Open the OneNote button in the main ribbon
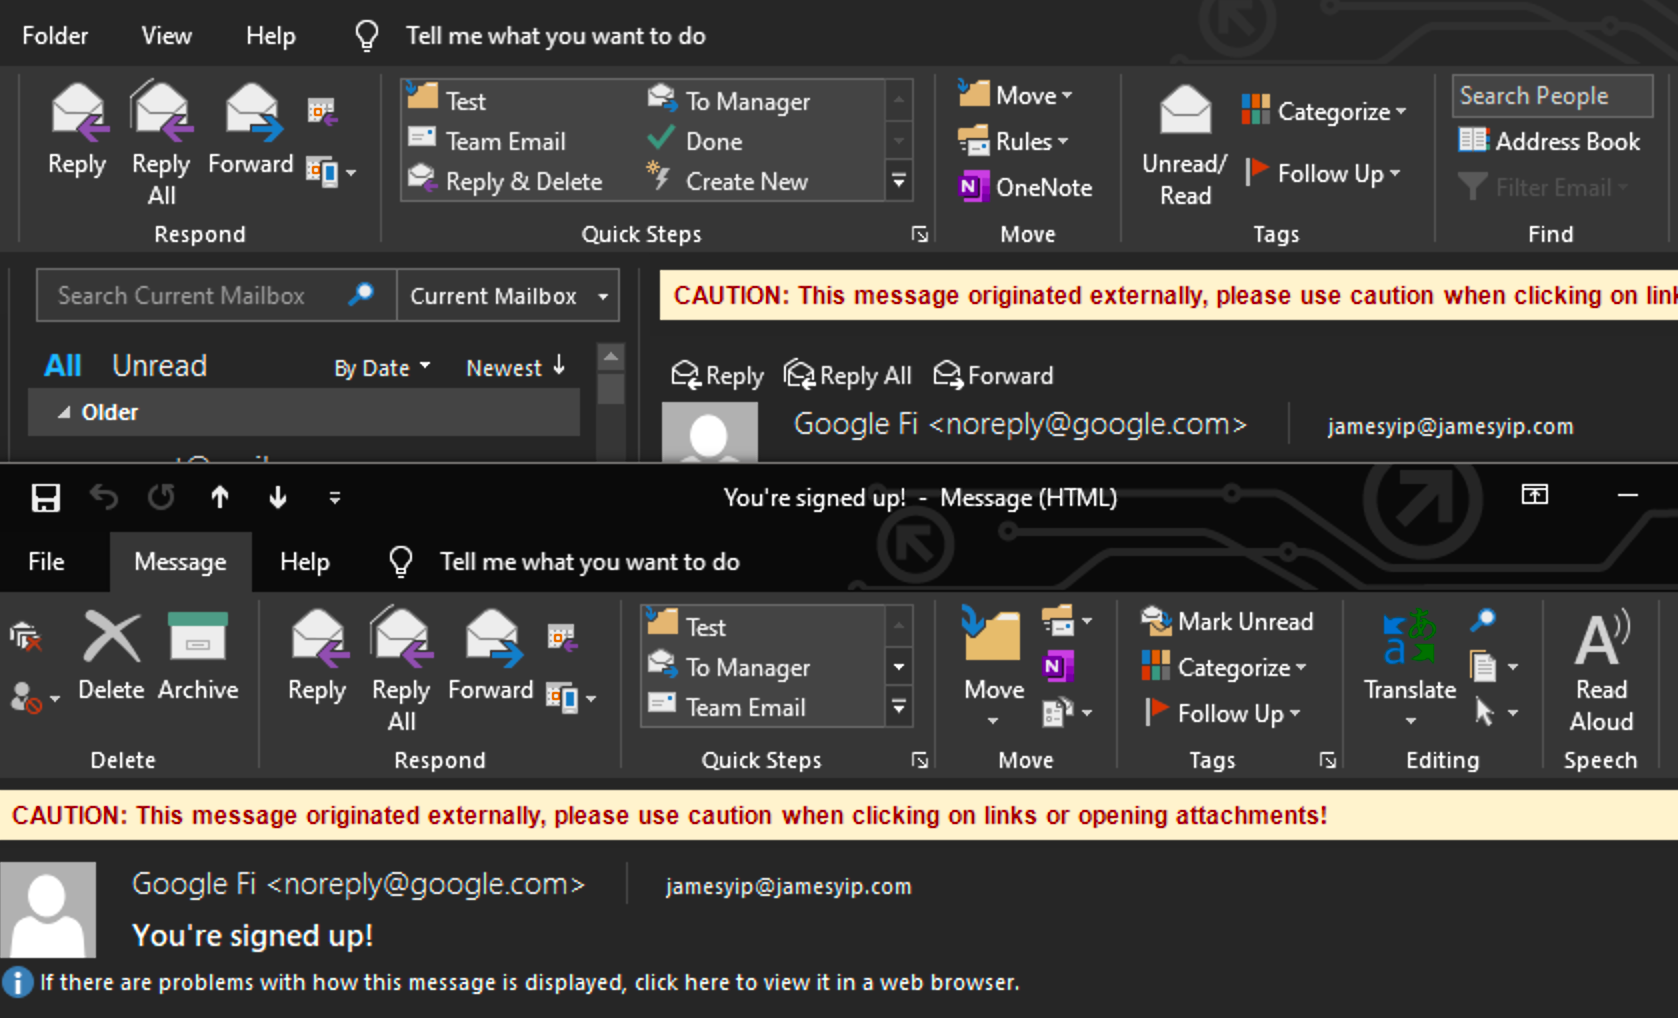The image size is (1678, 1018). coord(1025,187)
